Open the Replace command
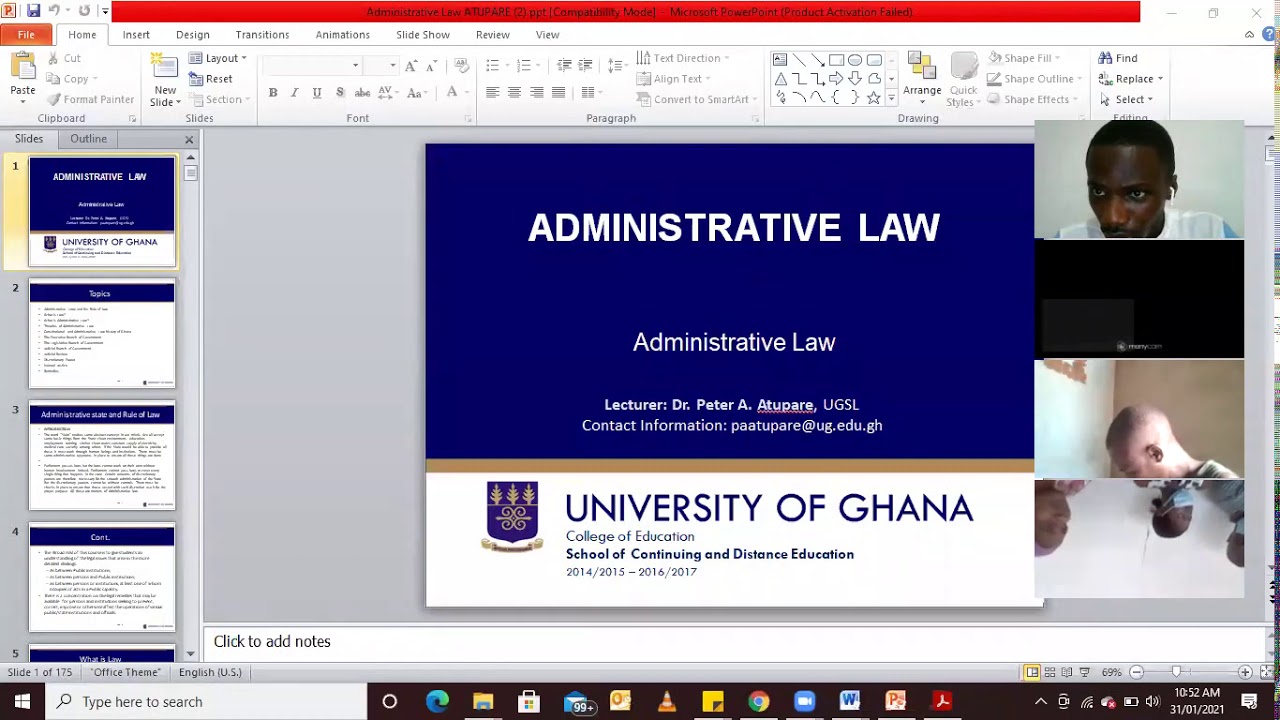1280x720 pixels. click(1130, 79)
